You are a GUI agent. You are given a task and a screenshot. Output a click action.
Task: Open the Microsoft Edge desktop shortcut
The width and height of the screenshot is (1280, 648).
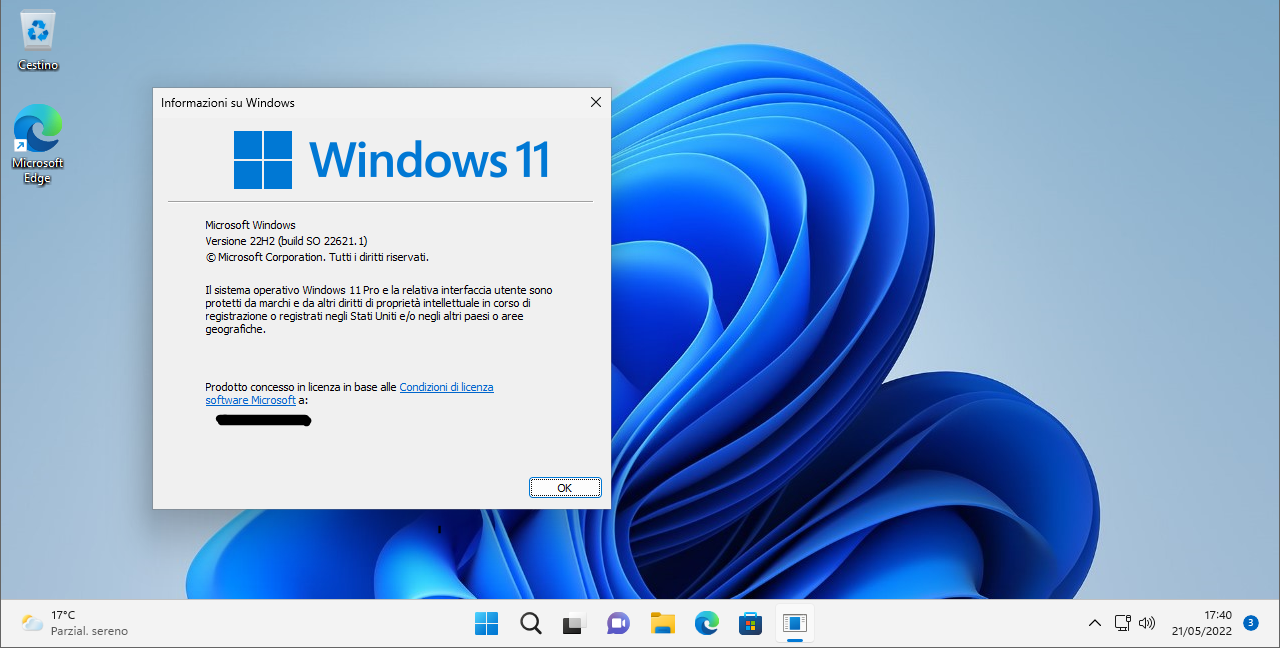[38, 145]
